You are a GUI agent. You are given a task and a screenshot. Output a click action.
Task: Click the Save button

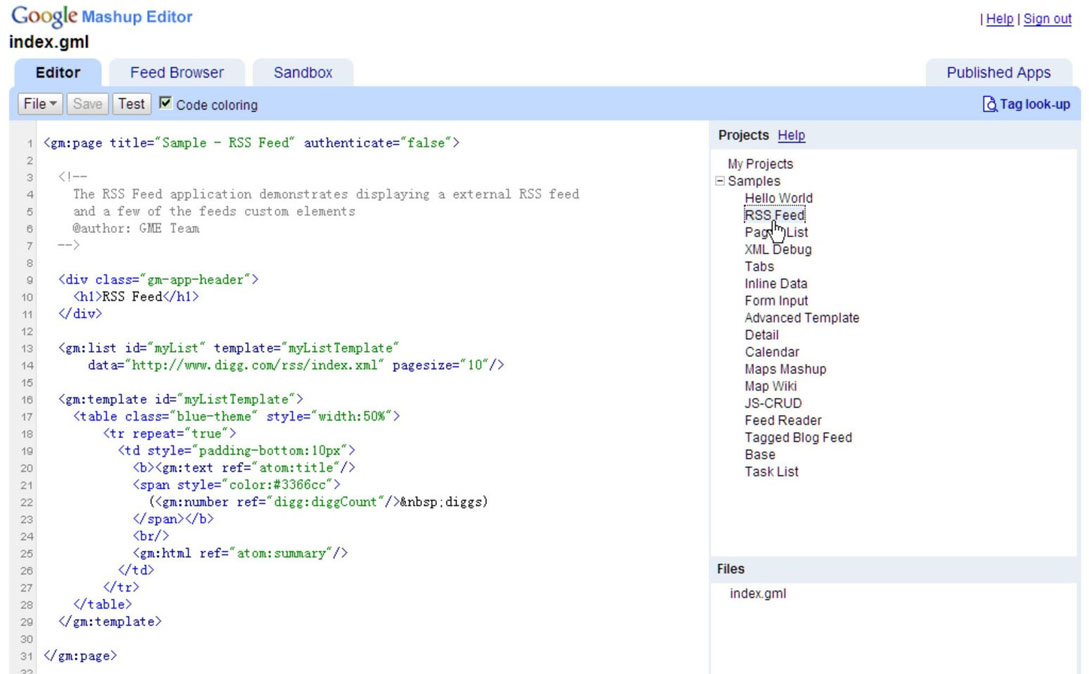pyautogui.click(x=88, y=104)
